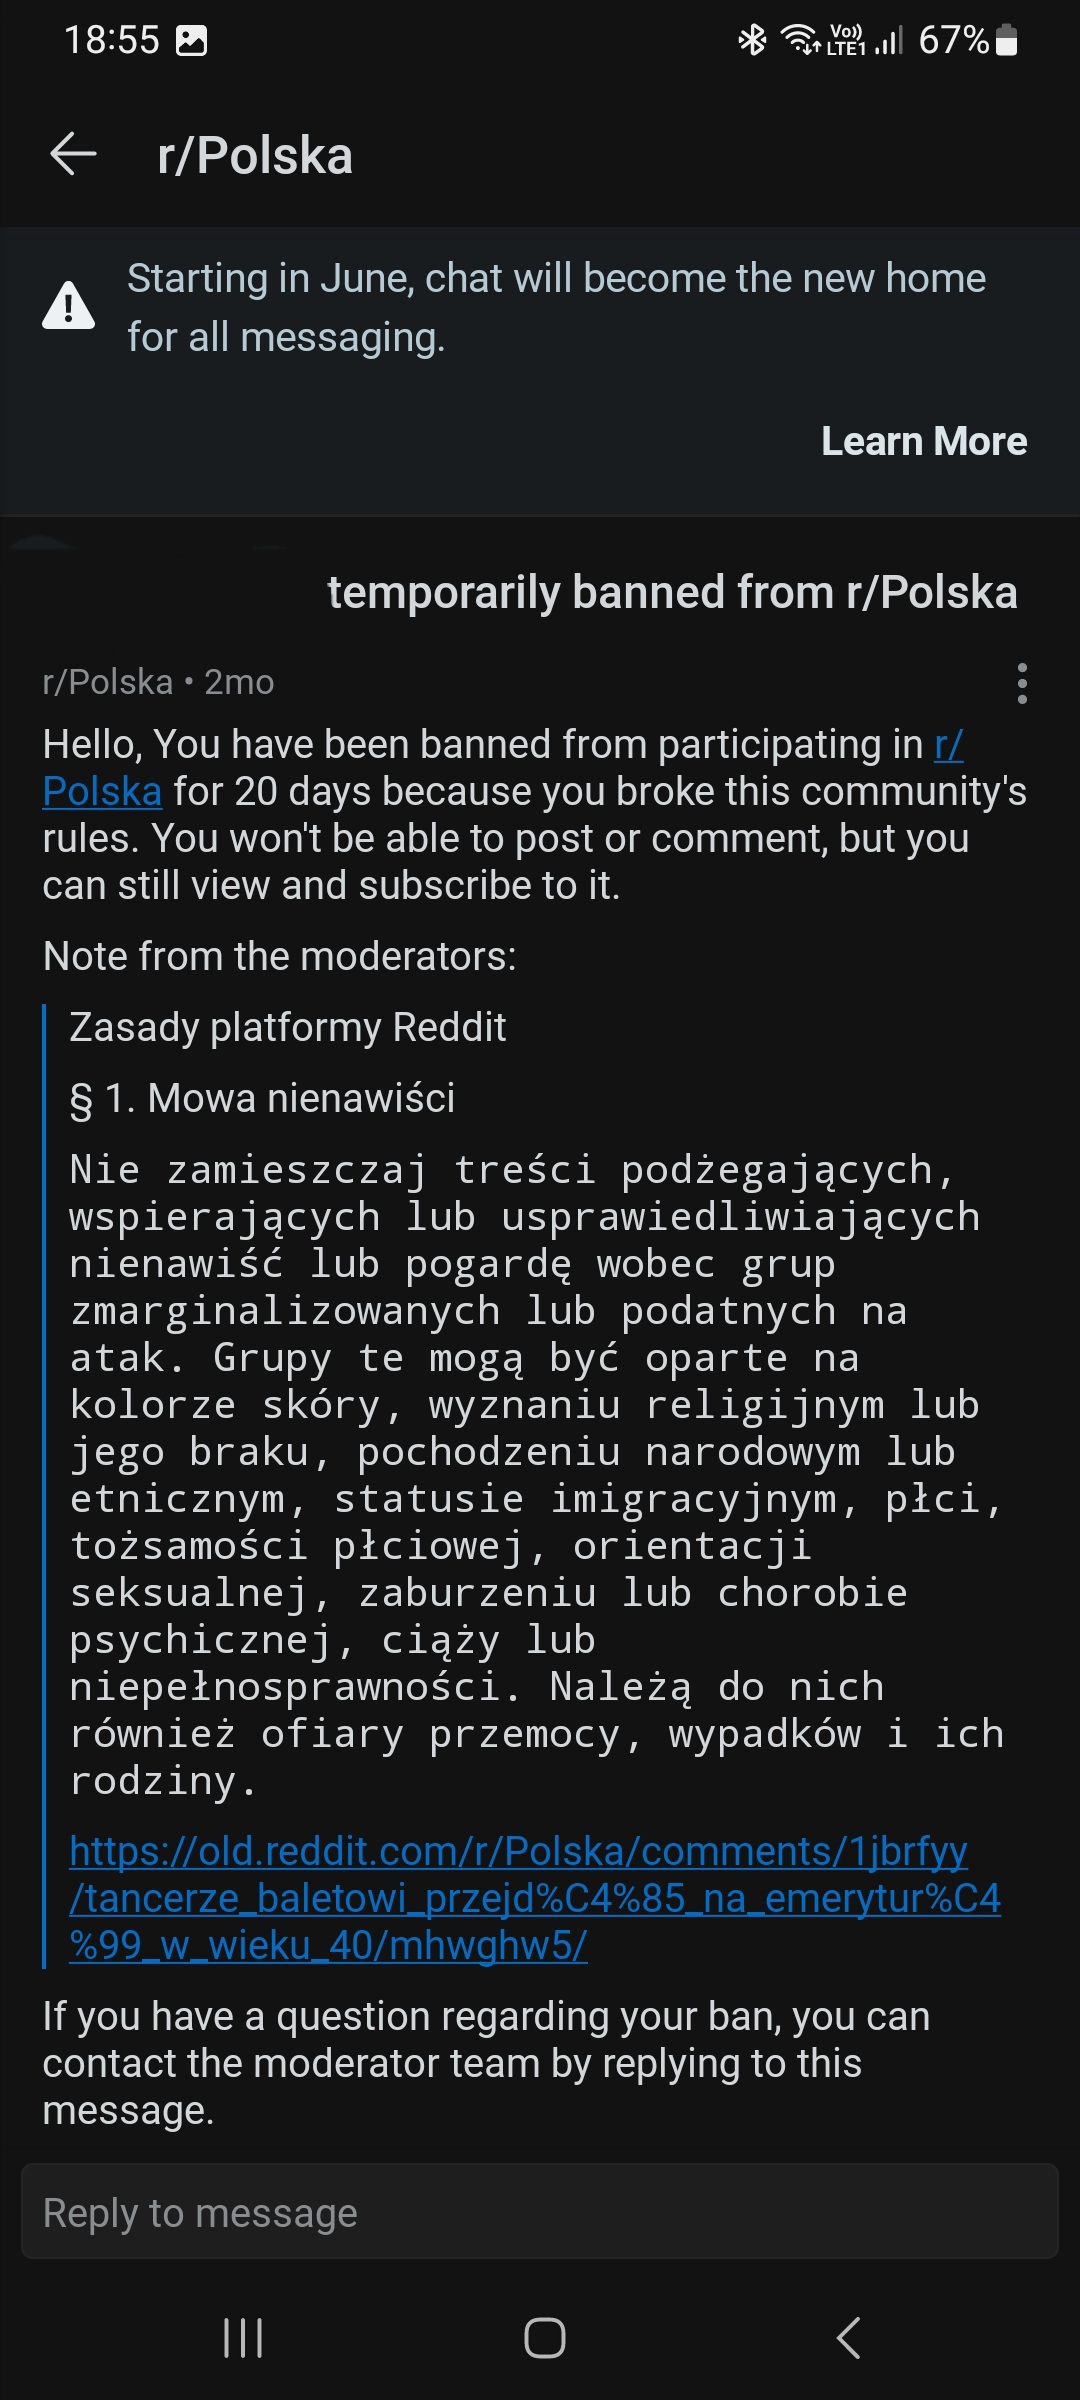Screen dimensions: 1080x2400
Task: Tap the Reply to message field
Action: pos(540,2213)
